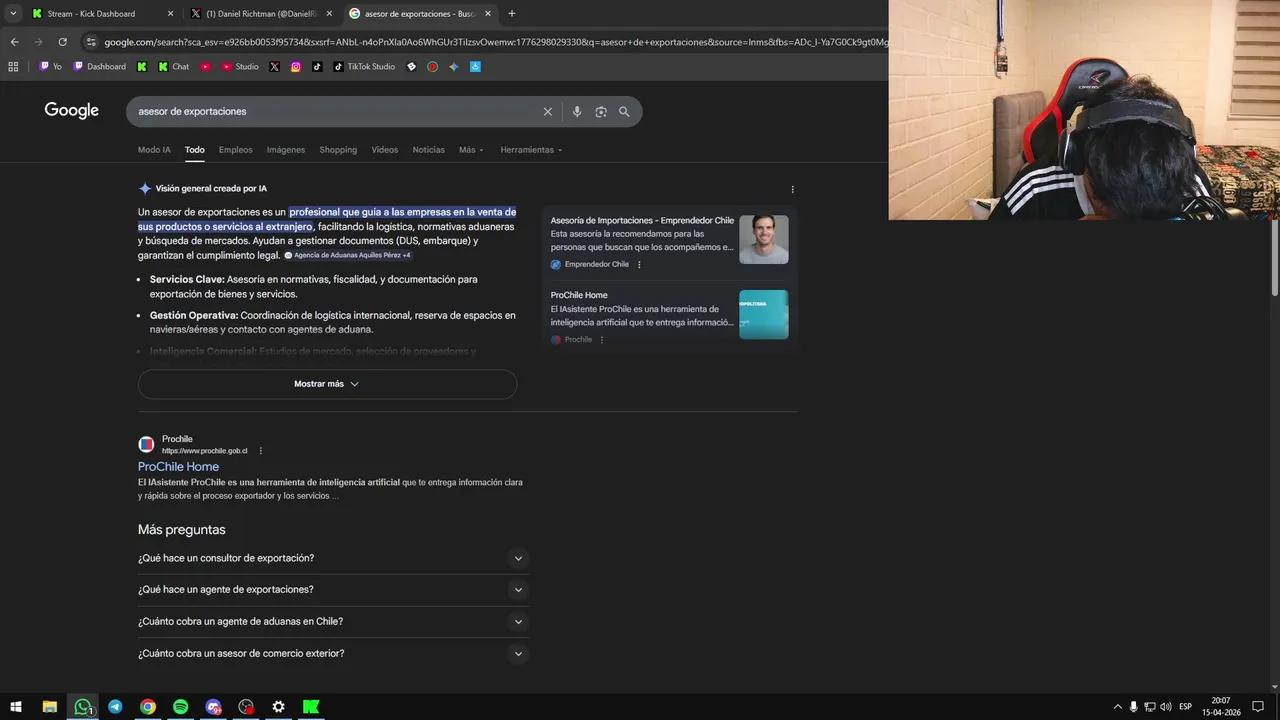Screen dimensions: 1280x720
Task: Open options dots next to Prochile result URL
Action: 260,451
